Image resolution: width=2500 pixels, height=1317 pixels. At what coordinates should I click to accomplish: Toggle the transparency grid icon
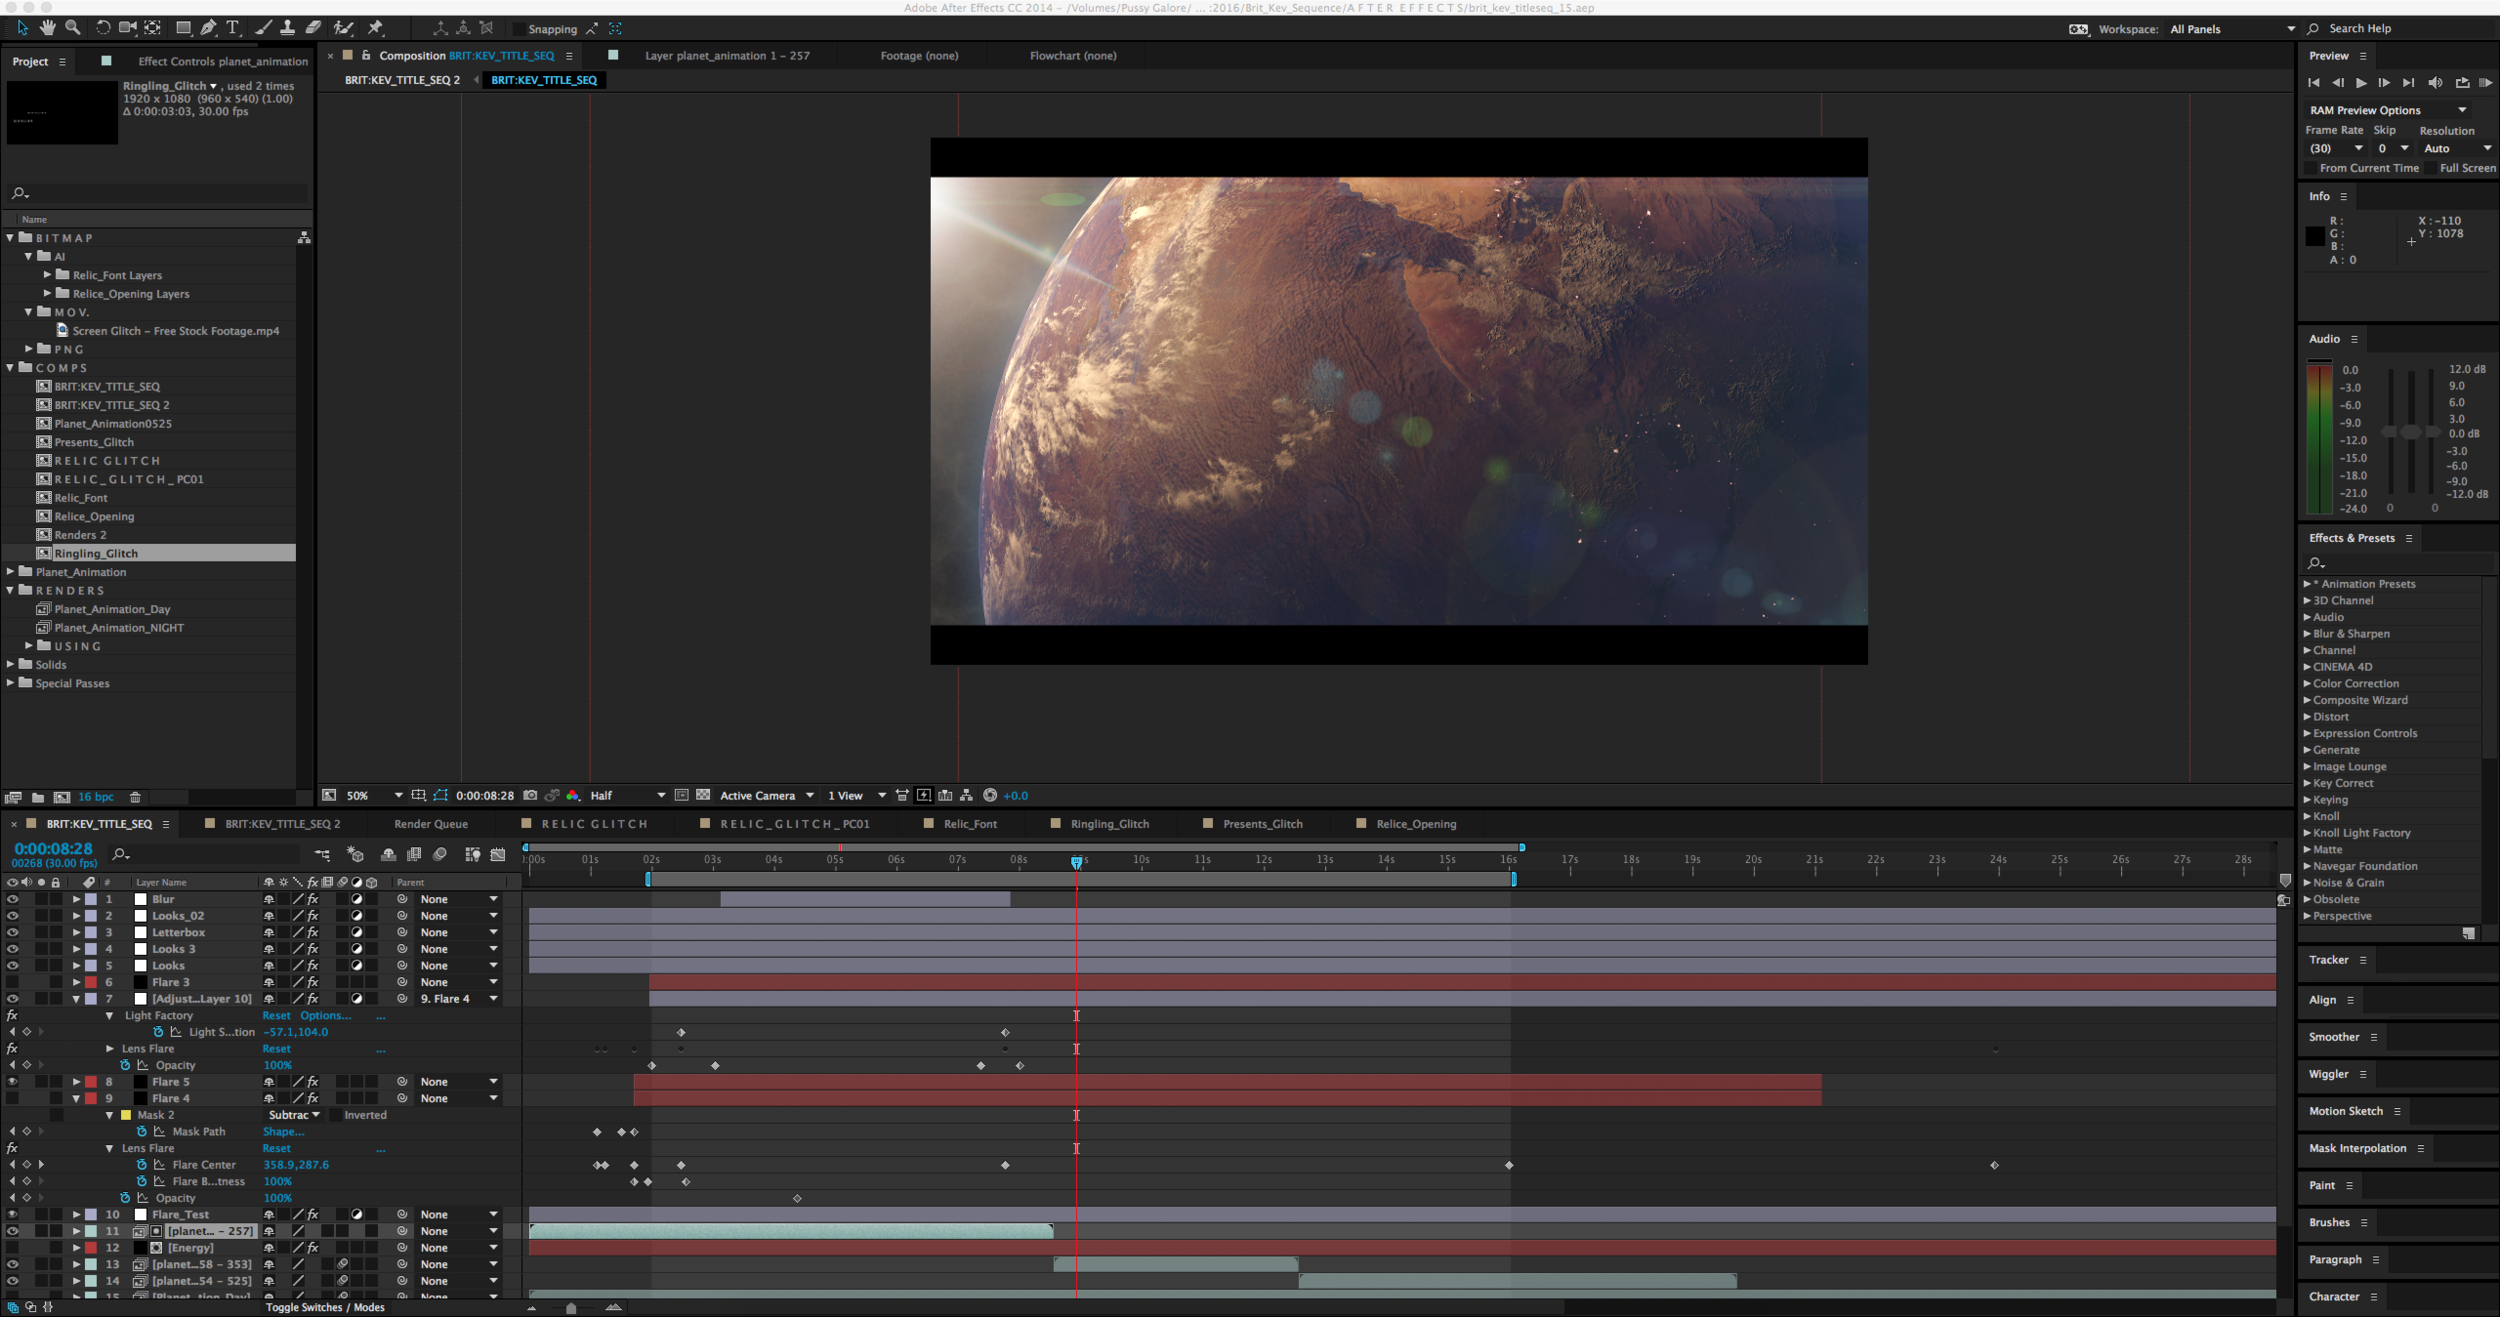(703, 796)
